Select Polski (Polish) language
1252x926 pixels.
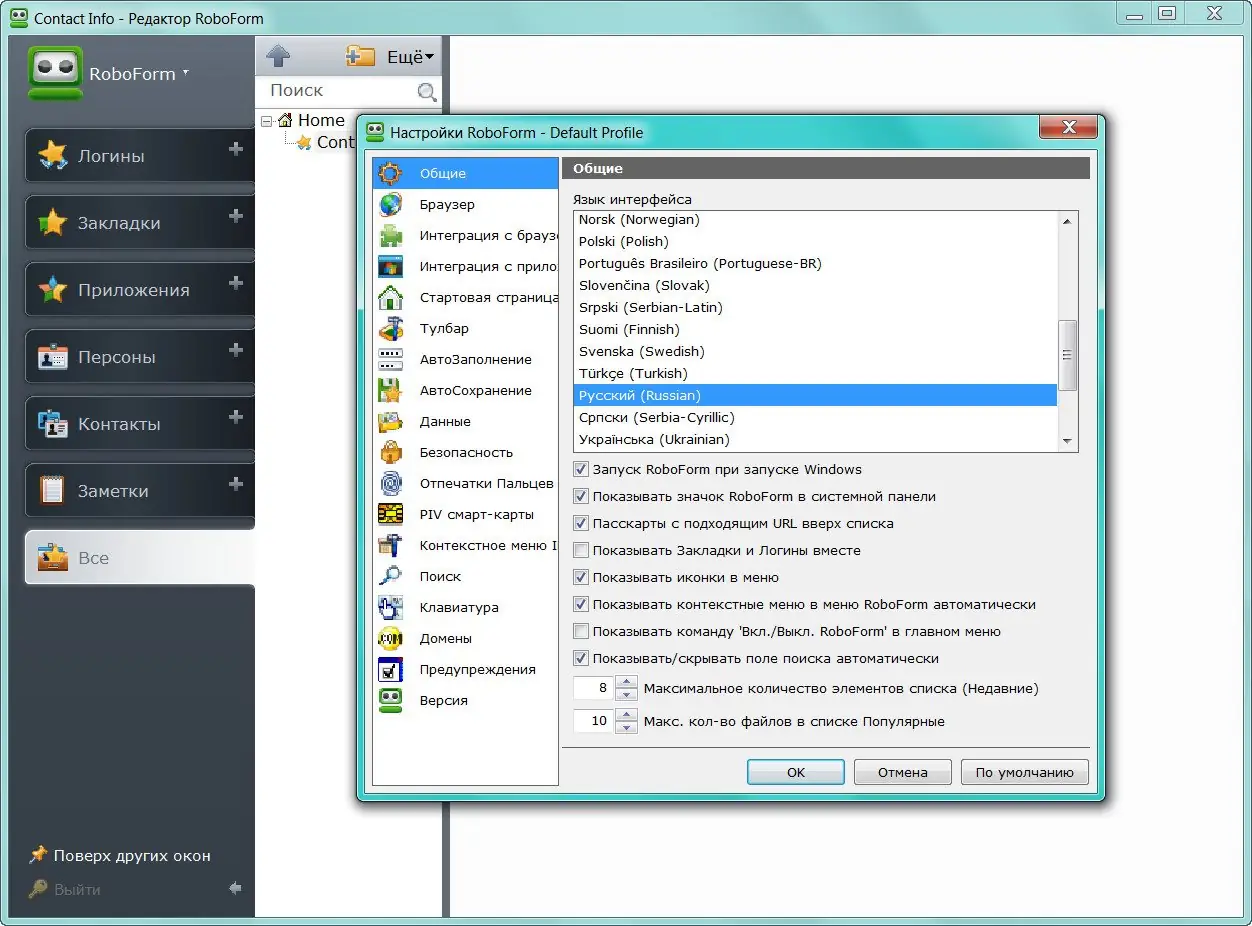pyautogui.click(x=815, y=241)
